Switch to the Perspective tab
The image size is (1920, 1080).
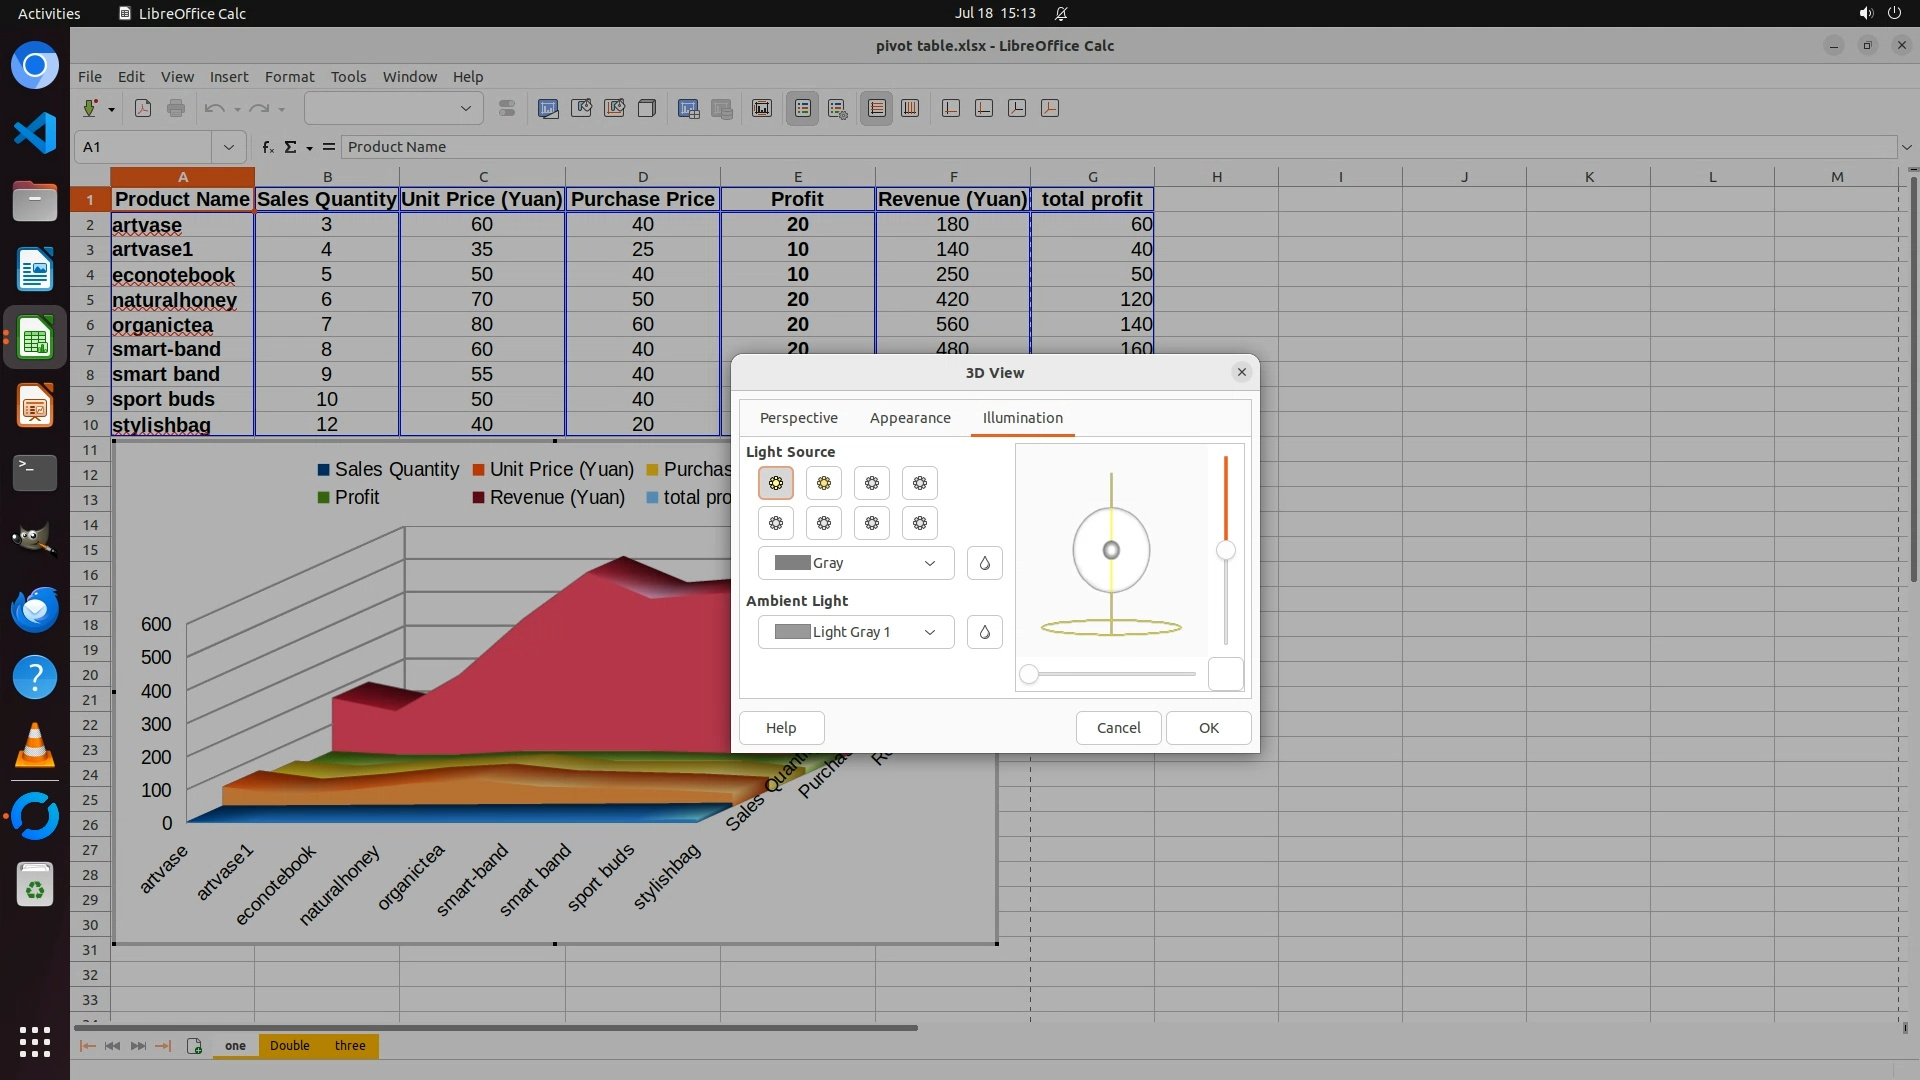[x=798, y=418]
